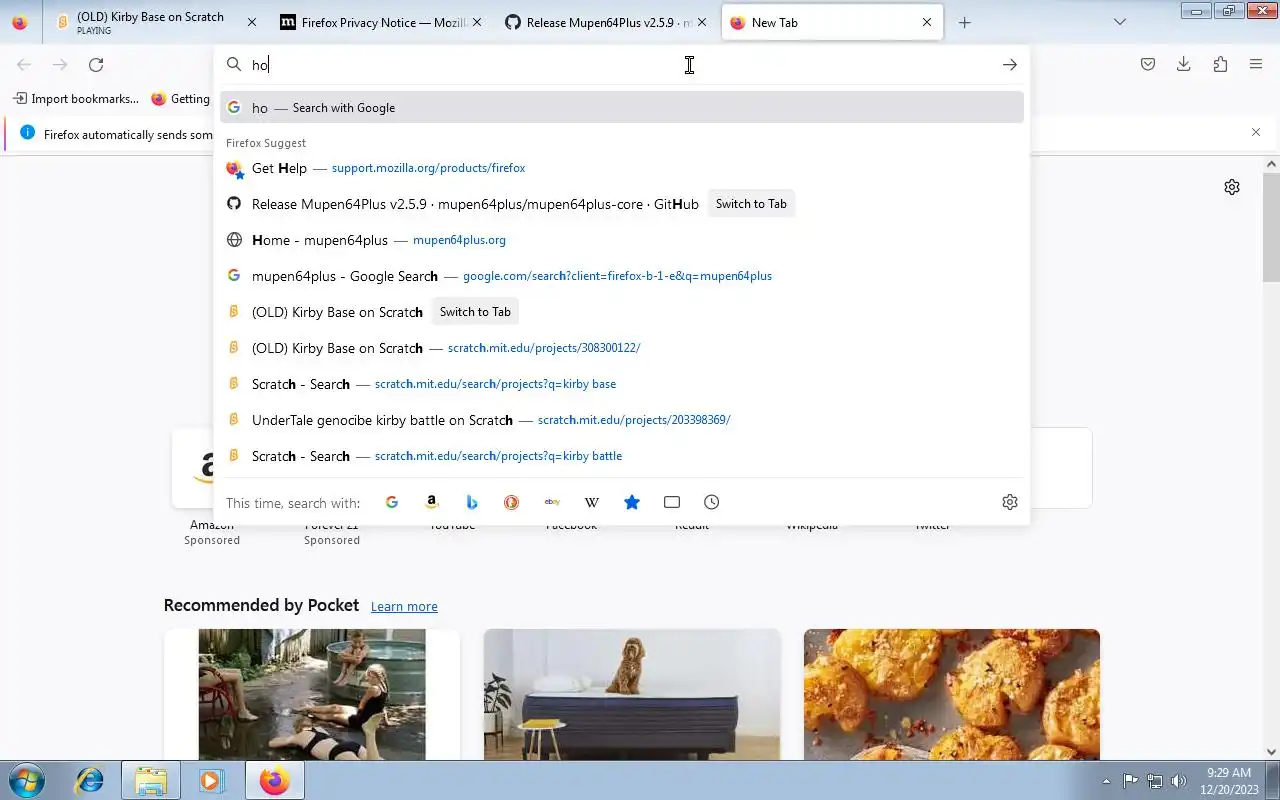1280x800 pixels.
Task: Open the Downloads panel
Action: point(1184,65)
